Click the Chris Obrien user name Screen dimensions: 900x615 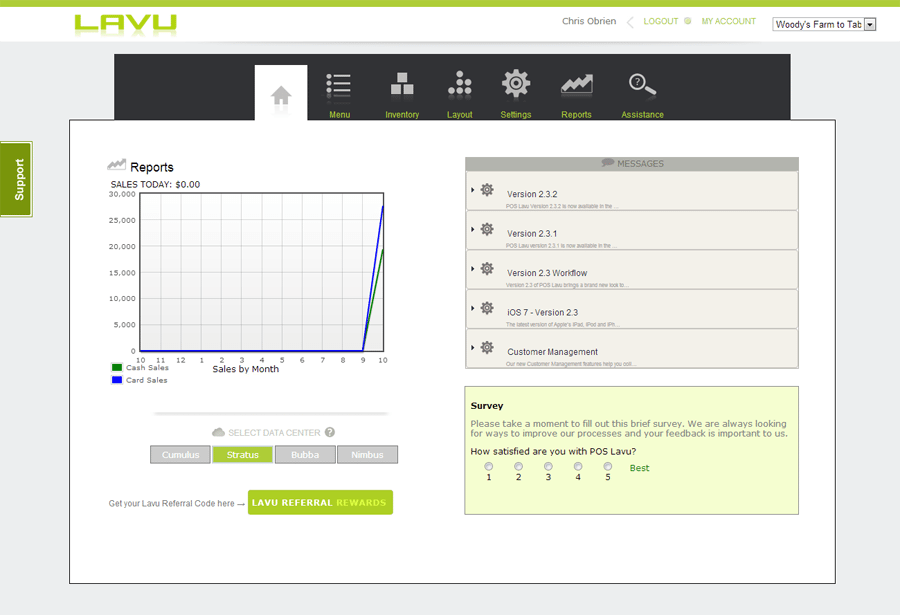click(589, 21)
